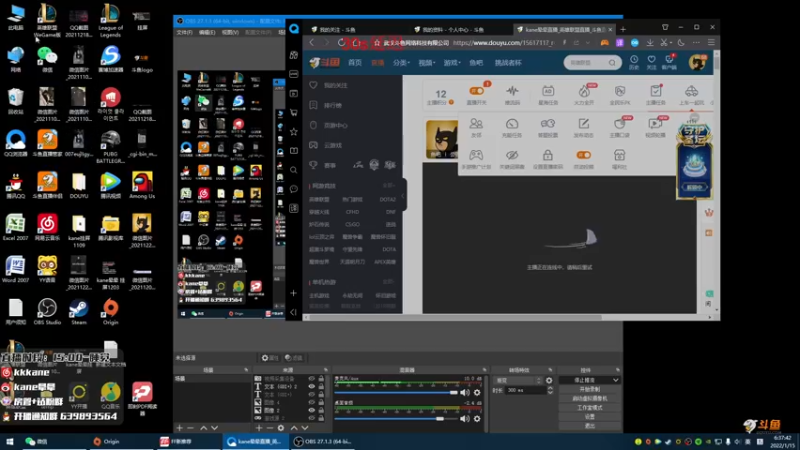Click Douyu homepage nav item
Screen dimensions: 800x450
[355, 63]
